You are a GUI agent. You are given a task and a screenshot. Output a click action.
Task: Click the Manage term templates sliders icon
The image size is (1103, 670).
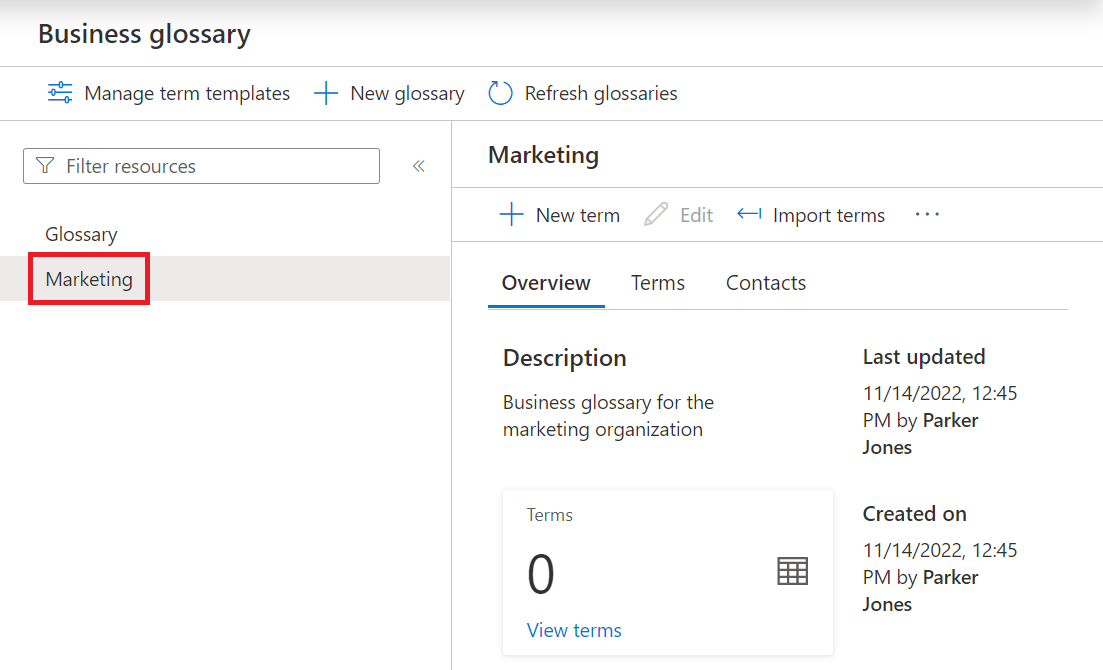pyautogui.click(x=60, y=93)
